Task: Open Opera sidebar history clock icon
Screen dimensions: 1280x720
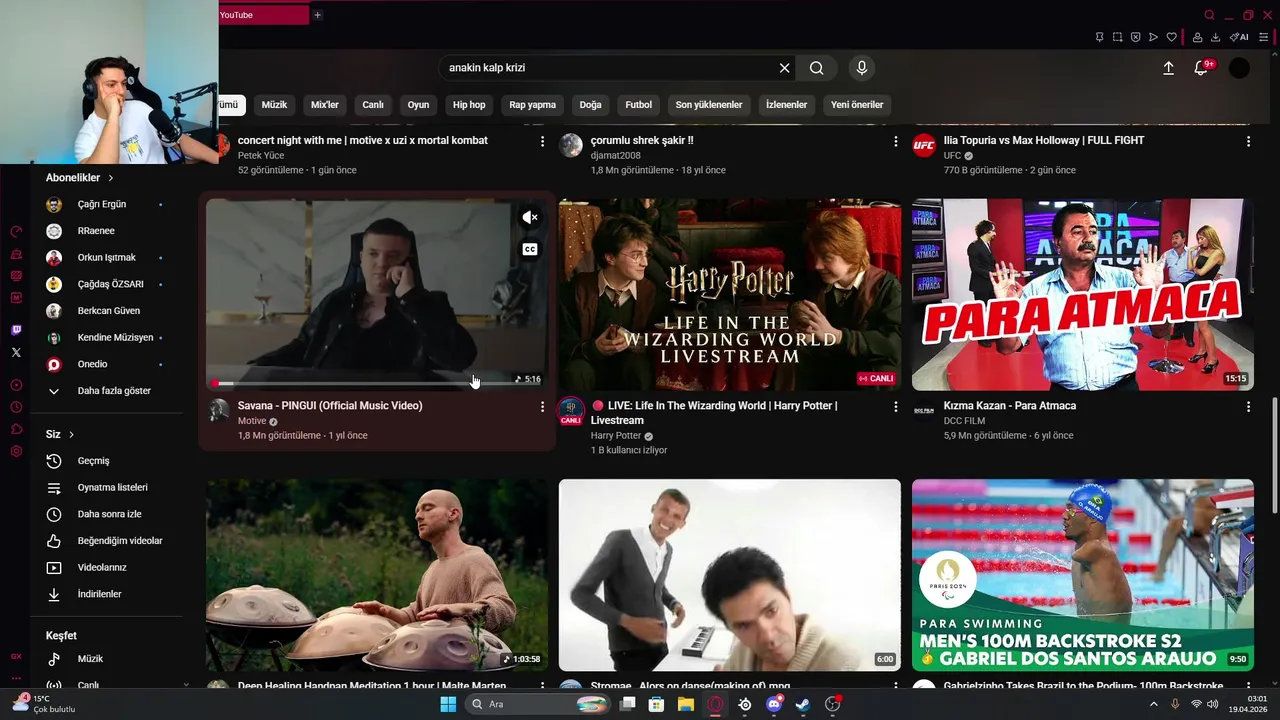Action: [16, 407]
